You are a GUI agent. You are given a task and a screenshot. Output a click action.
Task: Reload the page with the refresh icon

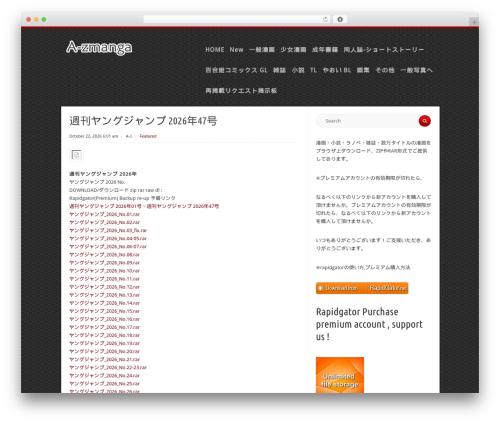point(325,20)
